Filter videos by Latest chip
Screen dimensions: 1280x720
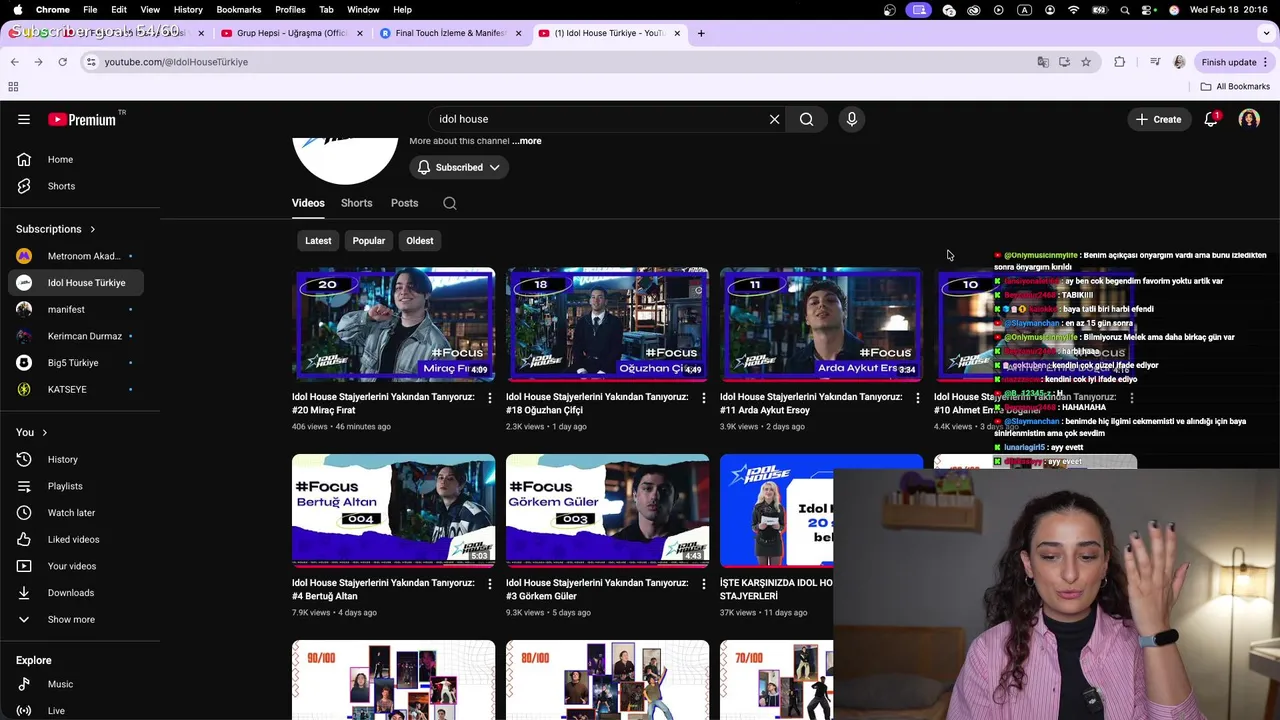coord(318,241)
